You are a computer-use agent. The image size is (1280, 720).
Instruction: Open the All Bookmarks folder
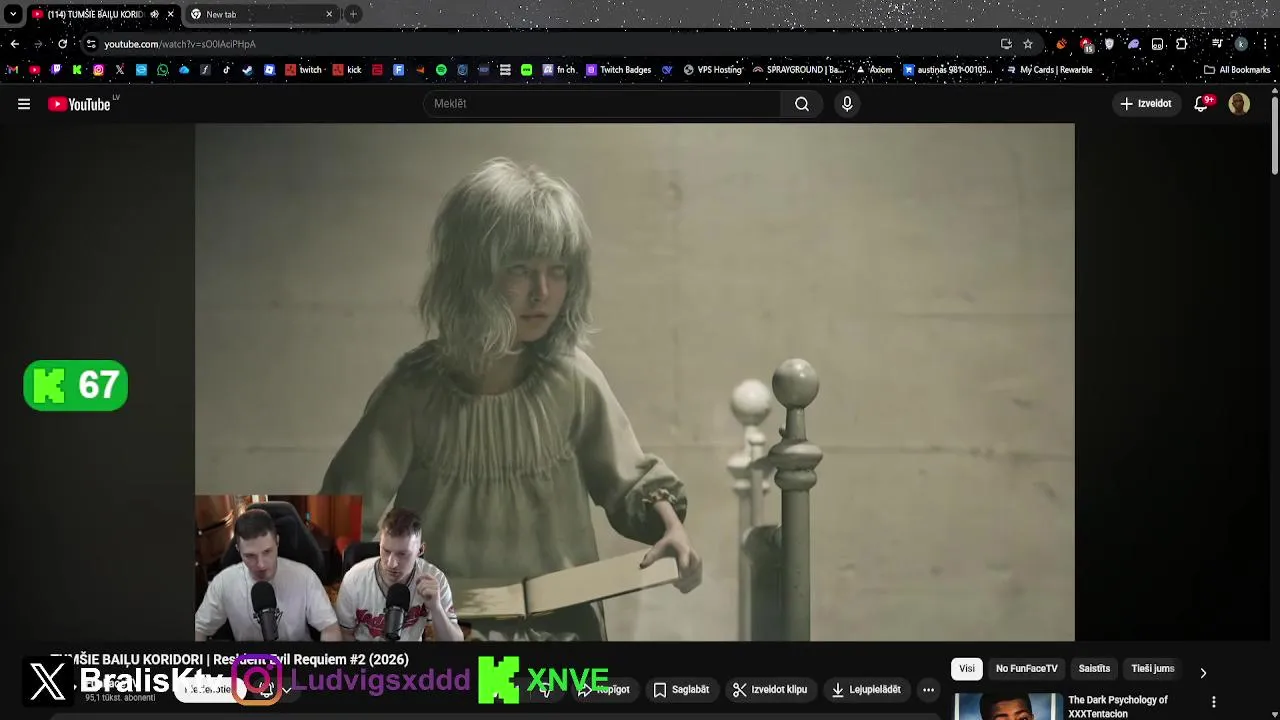1237,70
